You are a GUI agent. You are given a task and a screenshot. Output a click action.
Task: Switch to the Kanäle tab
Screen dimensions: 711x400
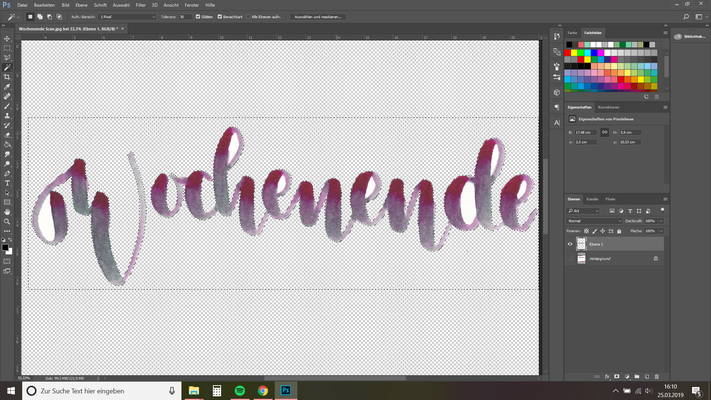pyautogui.click(x=593, y=199)
